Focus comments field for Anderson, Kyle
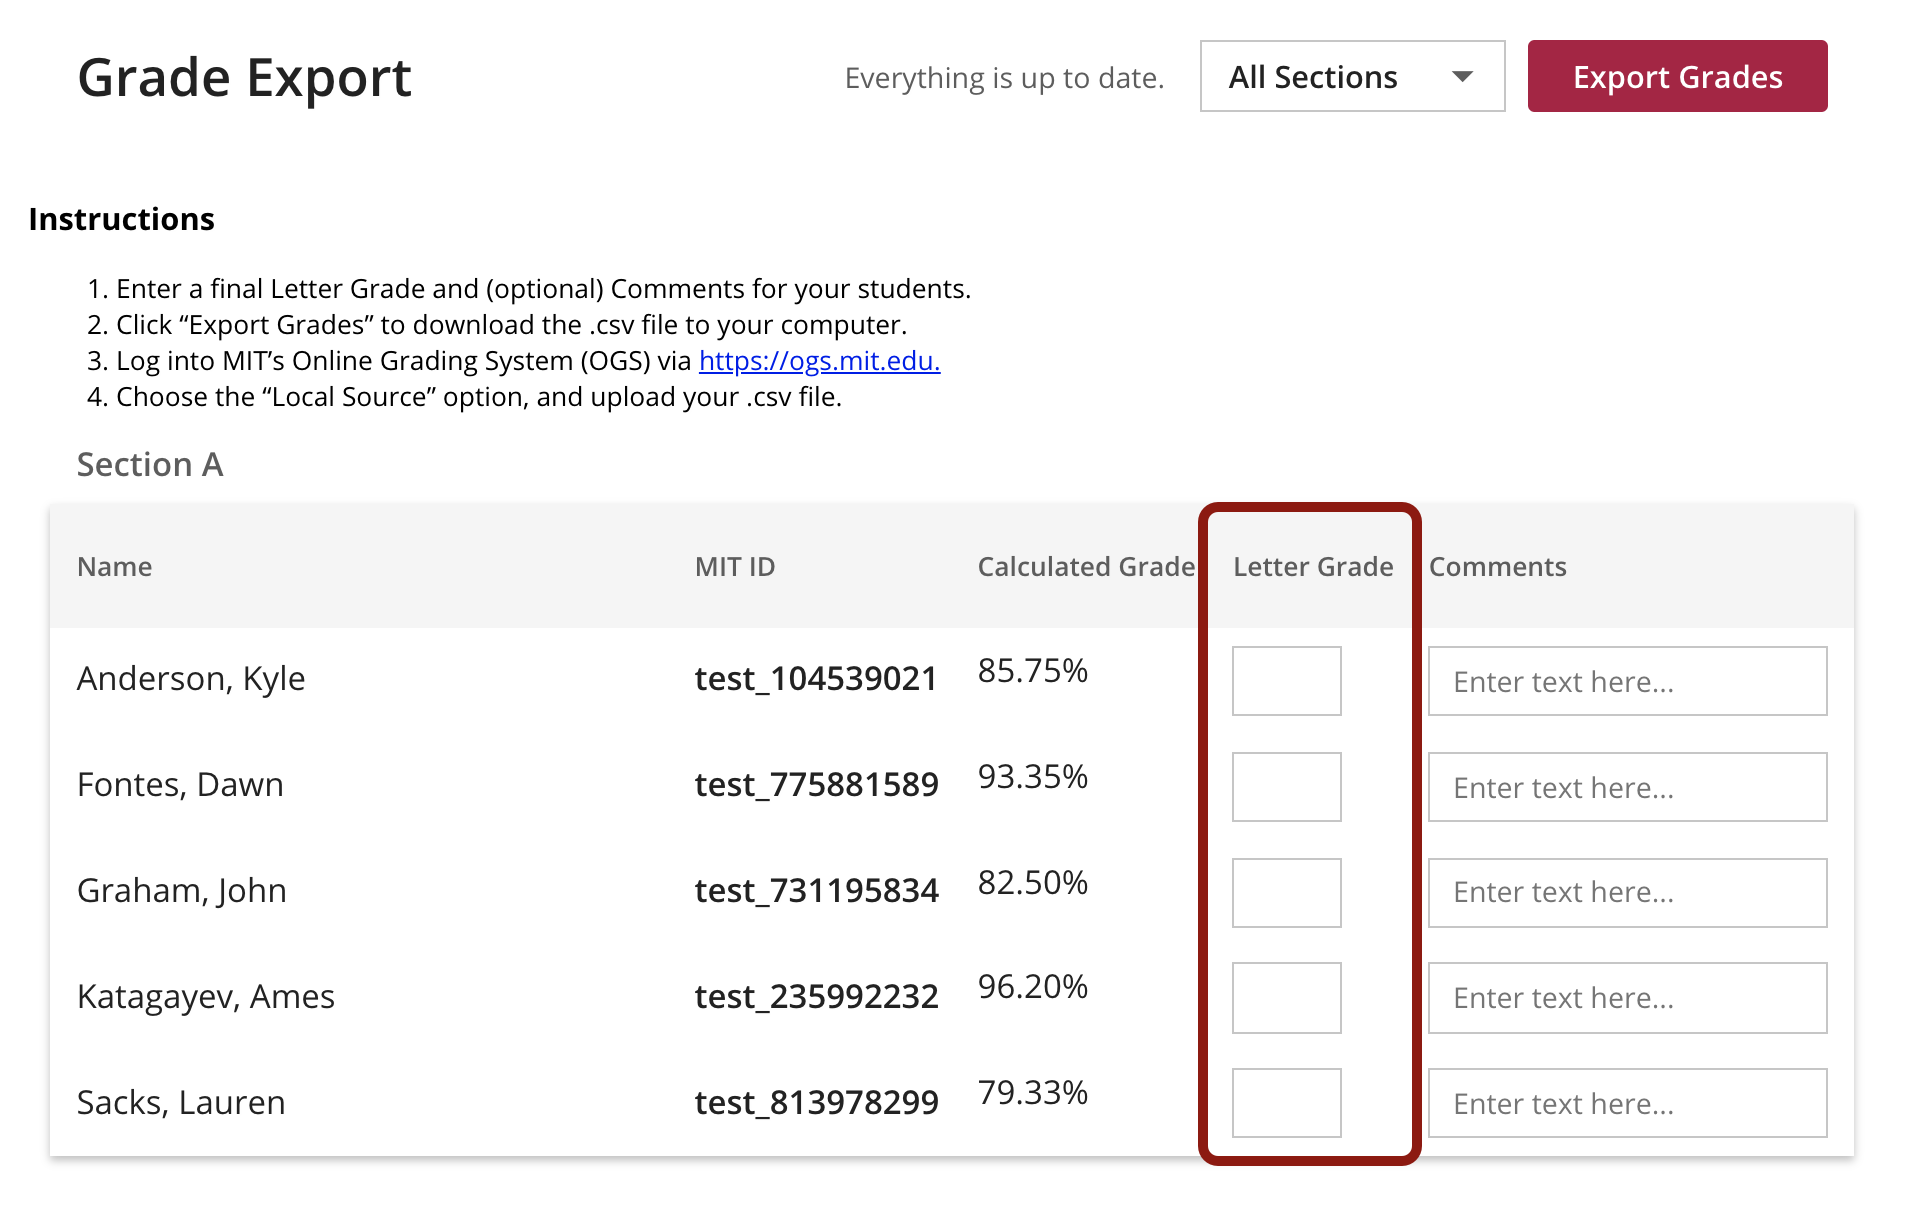Image resolution: width=1906 pixels, height=1208 pixels. 1627,681
